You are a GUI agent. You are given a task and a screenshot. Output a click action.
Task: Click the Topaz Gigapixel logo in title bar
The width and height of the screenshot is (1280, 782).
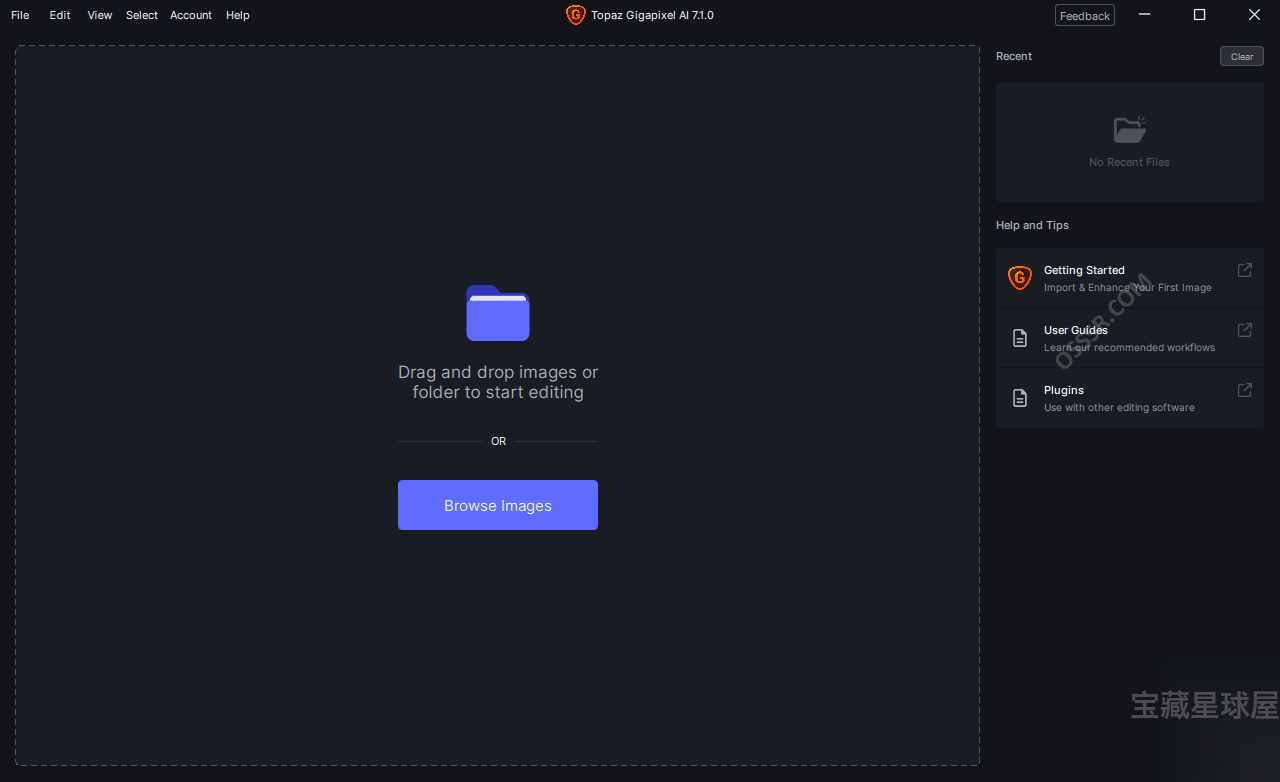575,15
